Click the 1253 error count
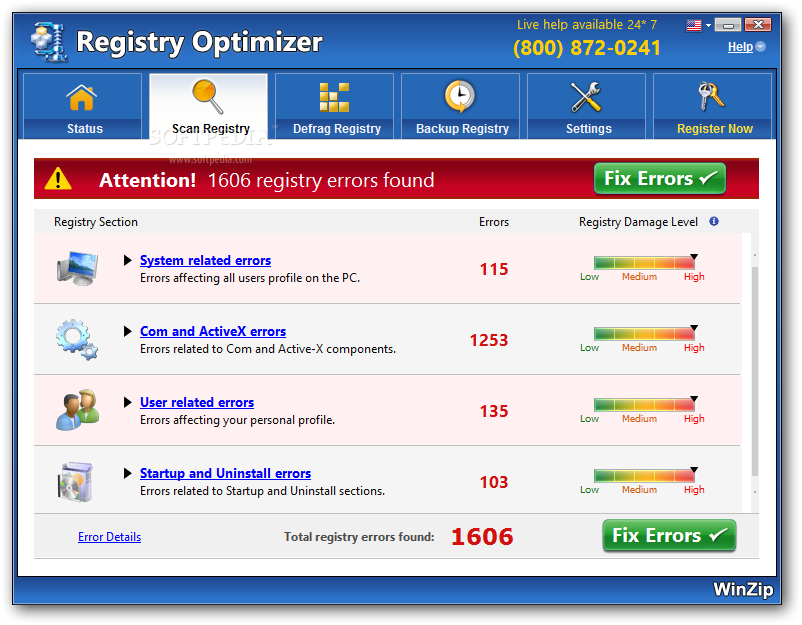The width and height of the screenshot is (802, 625). click(489, 340)
